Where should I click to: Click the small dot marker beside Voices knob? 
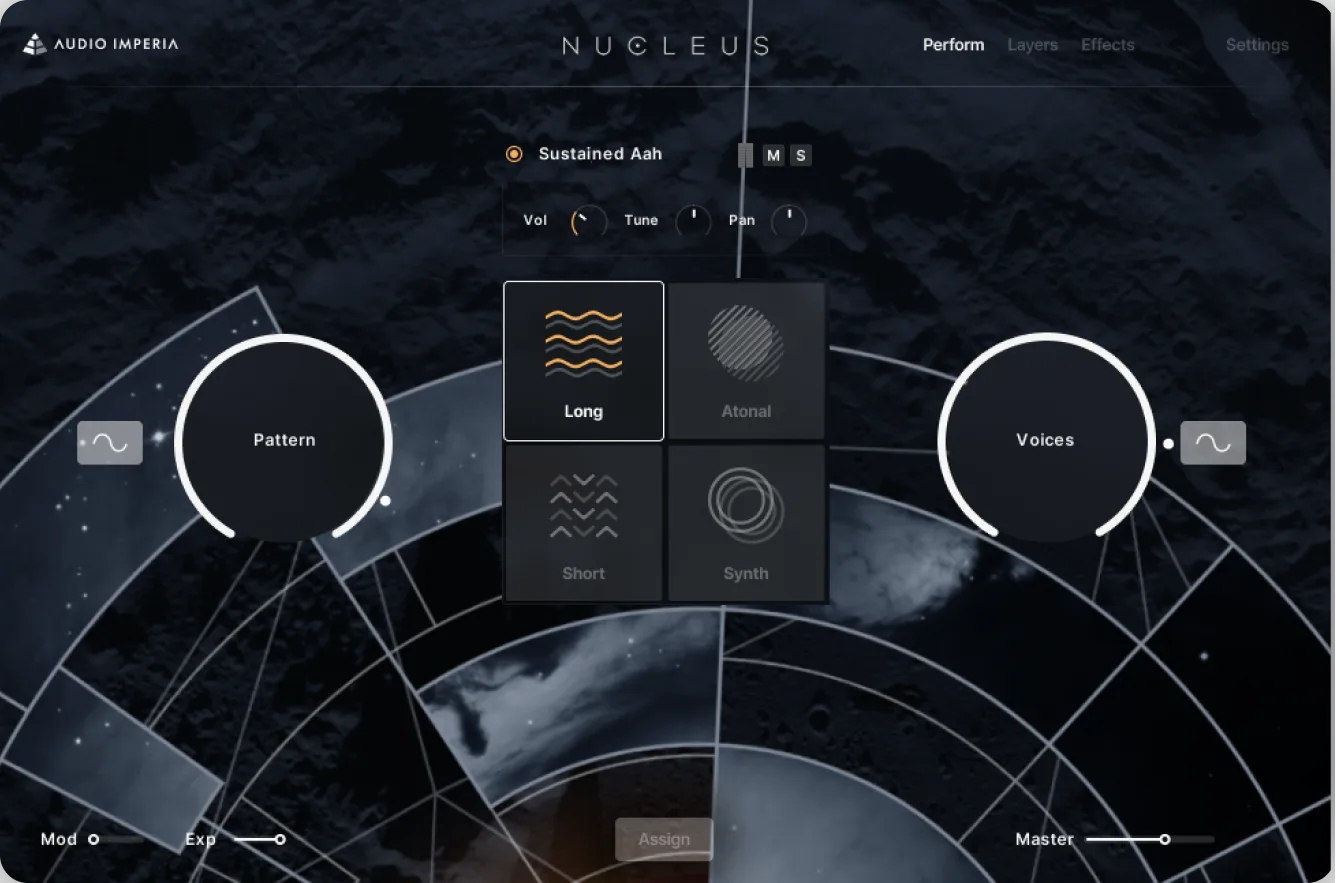point(1168,443)
